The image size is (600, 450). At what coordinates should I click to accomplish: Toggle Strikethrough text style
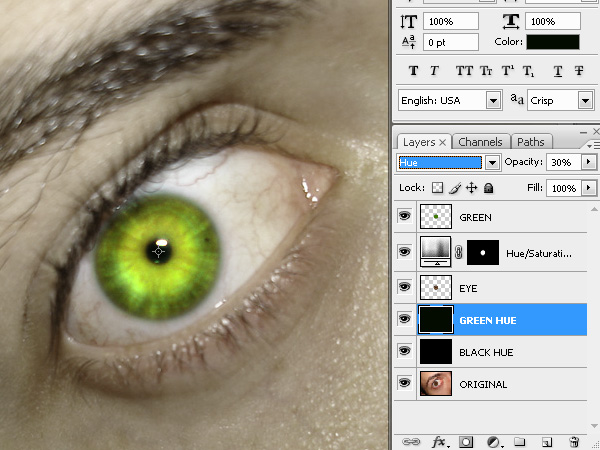coord(579,71)
